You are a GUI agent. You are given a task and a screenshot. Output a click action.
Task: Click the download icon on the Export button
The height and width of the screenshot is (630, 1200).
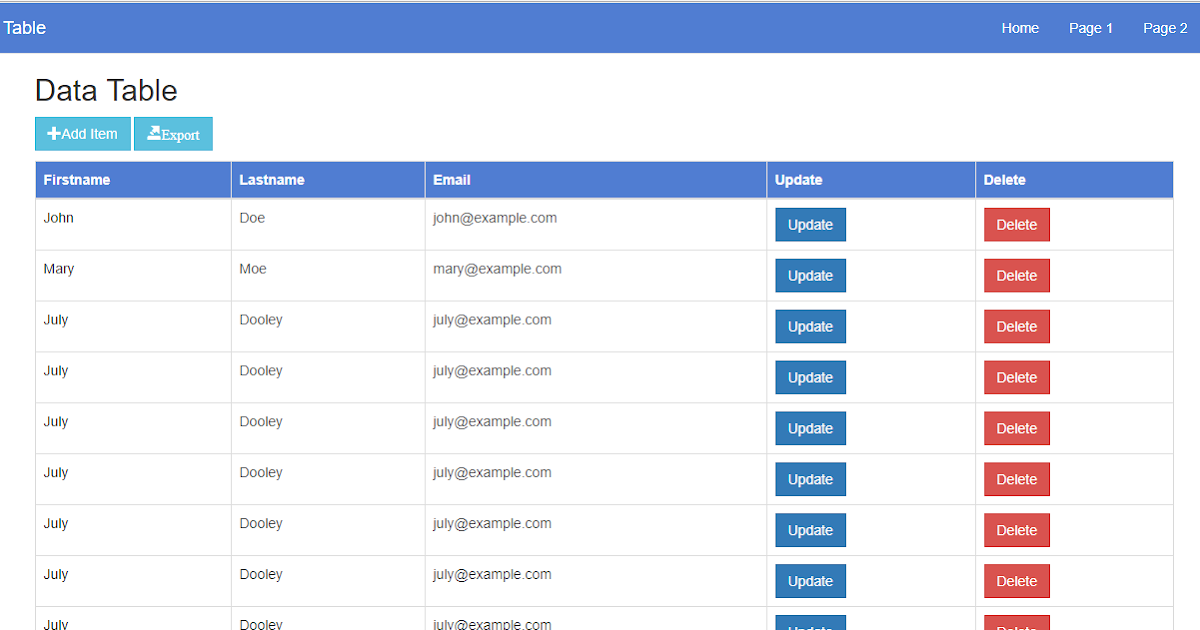[156, 133]
